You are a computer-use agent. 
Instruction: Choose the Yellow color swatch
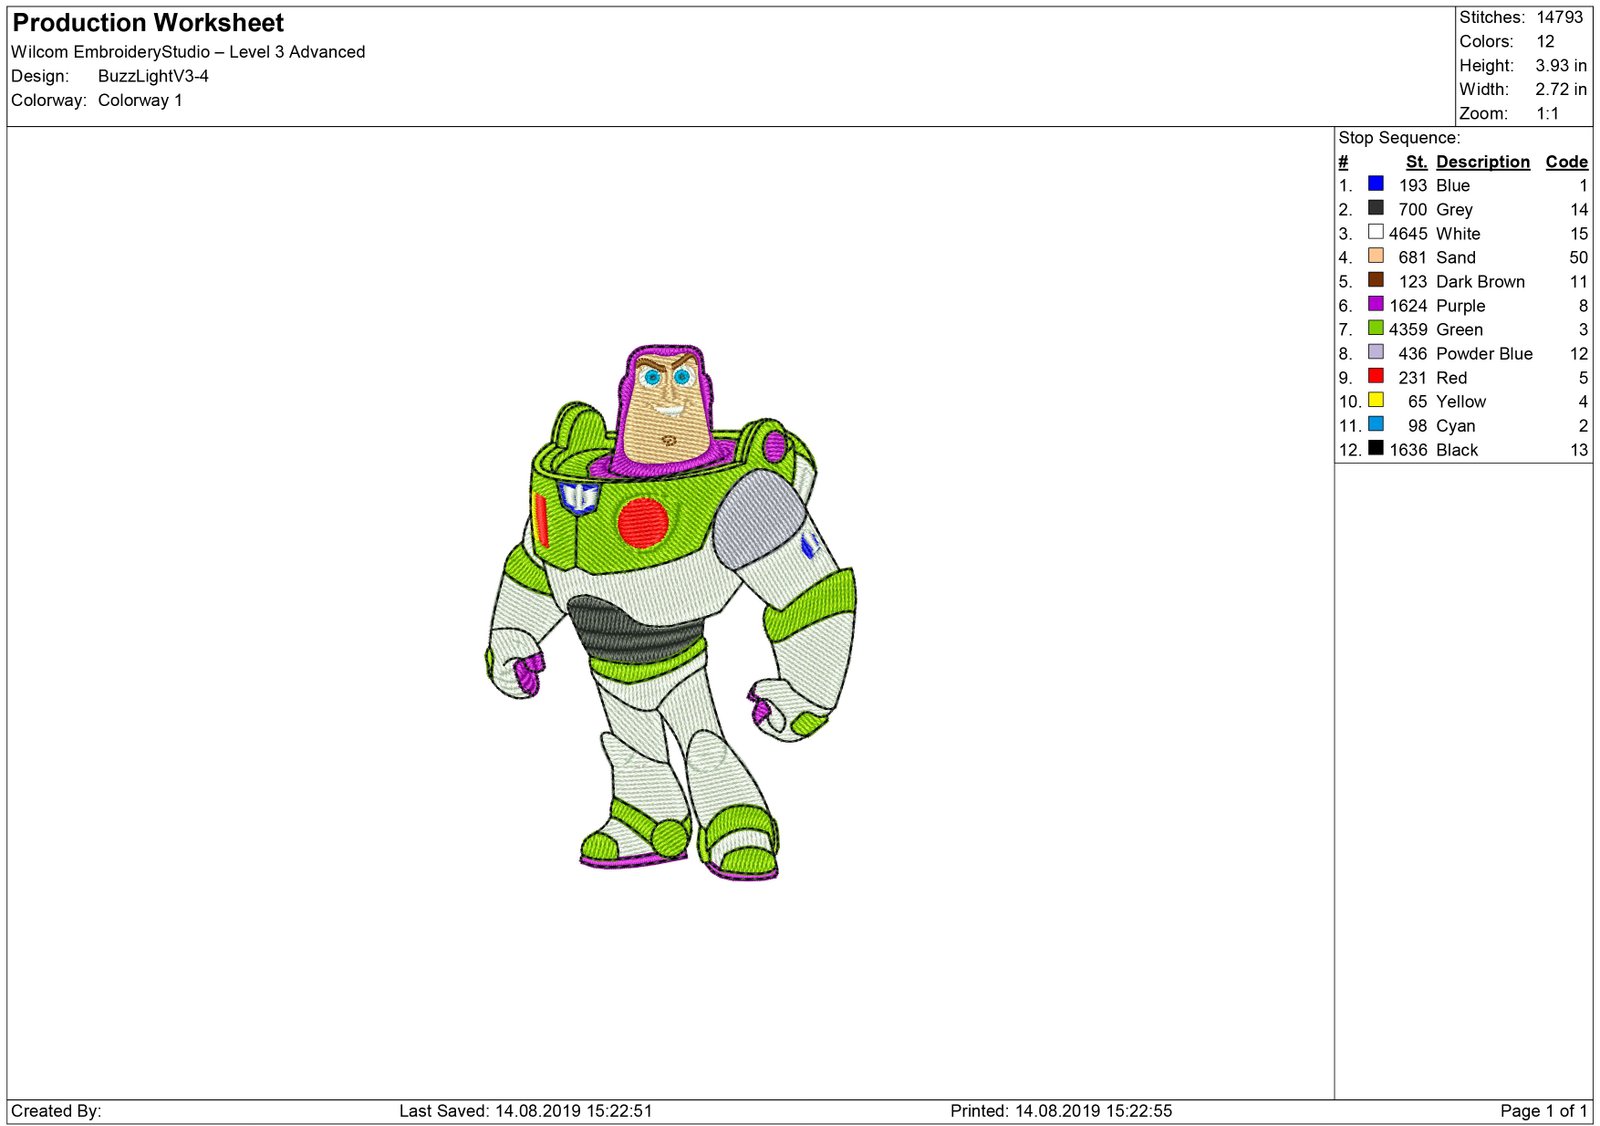[x=1376, y=400]
